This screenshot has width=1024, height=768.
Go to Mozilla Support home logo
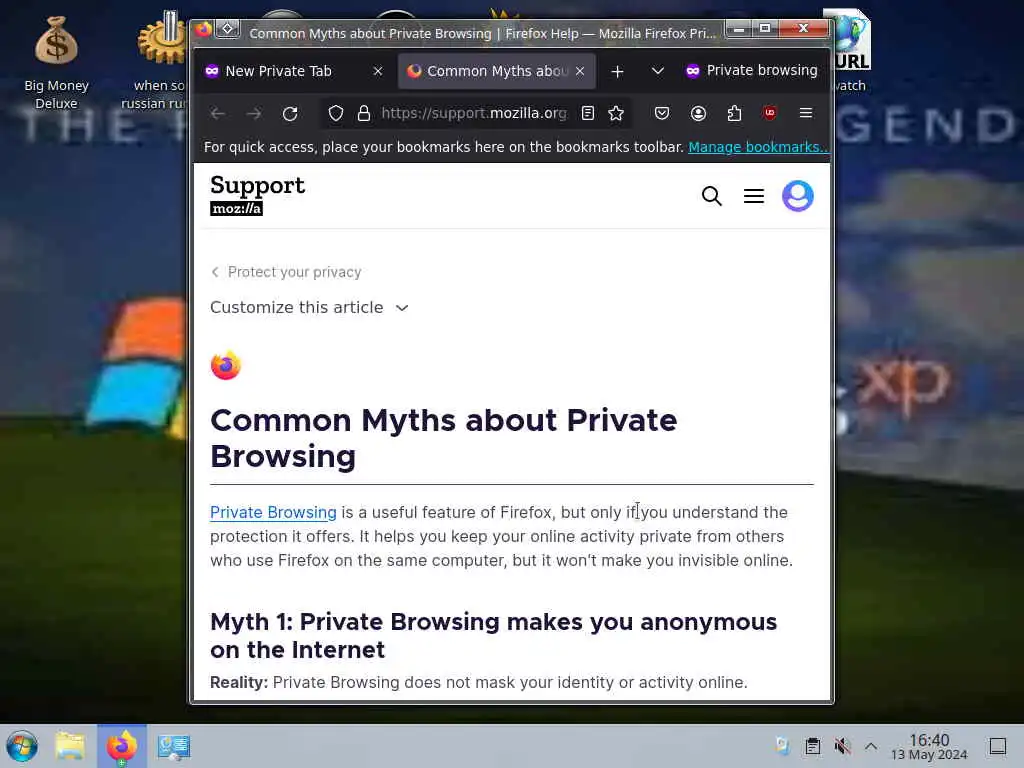[257, 195]
